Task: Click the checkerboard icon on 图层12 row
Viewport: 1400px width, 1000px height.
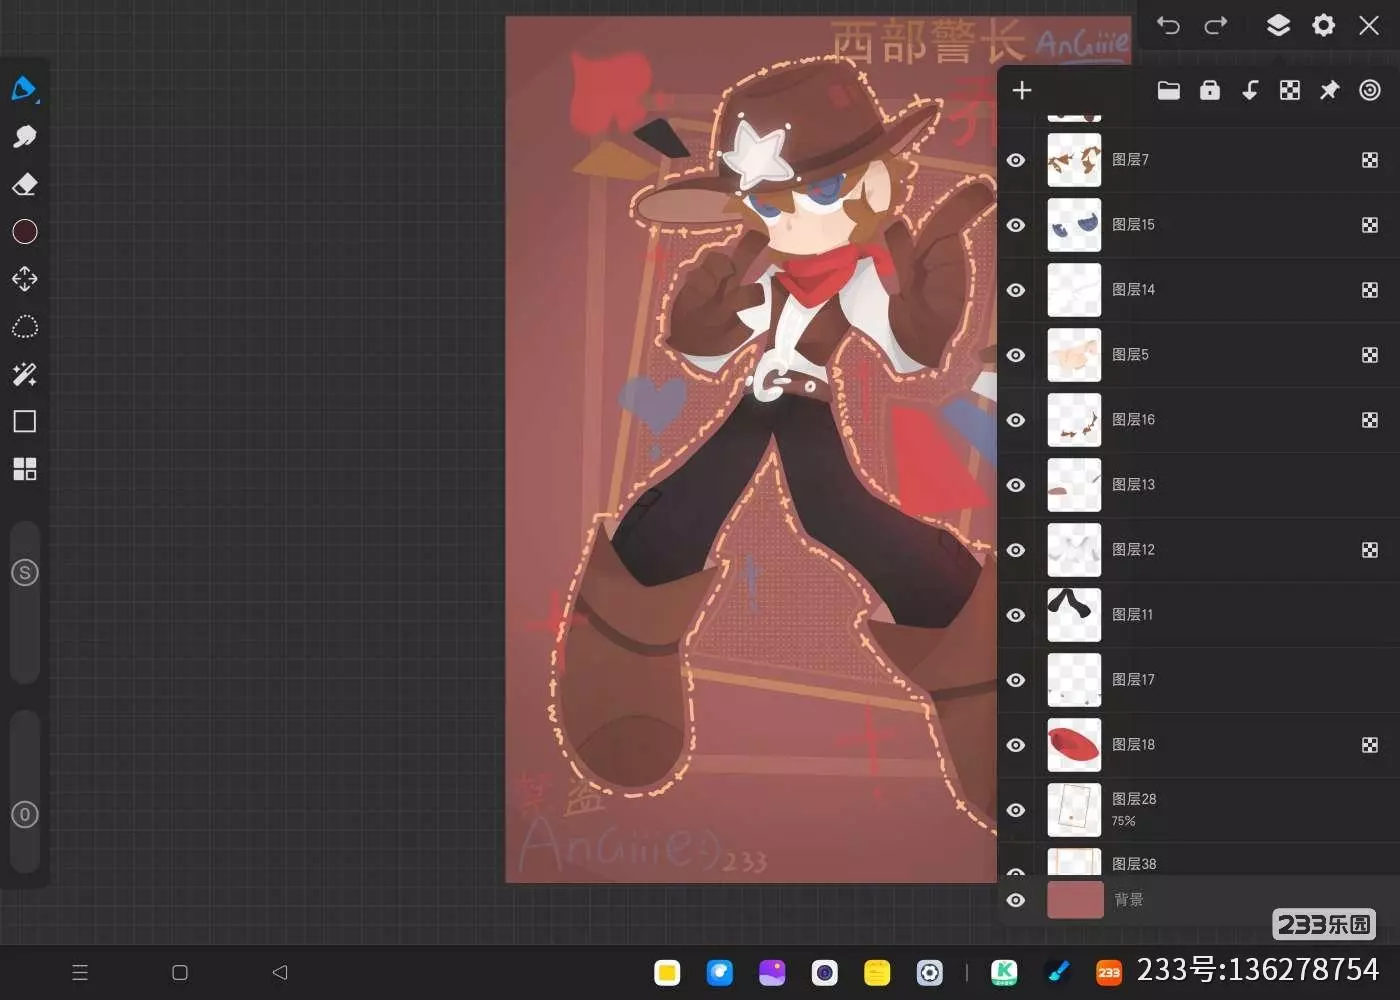Action: click(1370, 550)
